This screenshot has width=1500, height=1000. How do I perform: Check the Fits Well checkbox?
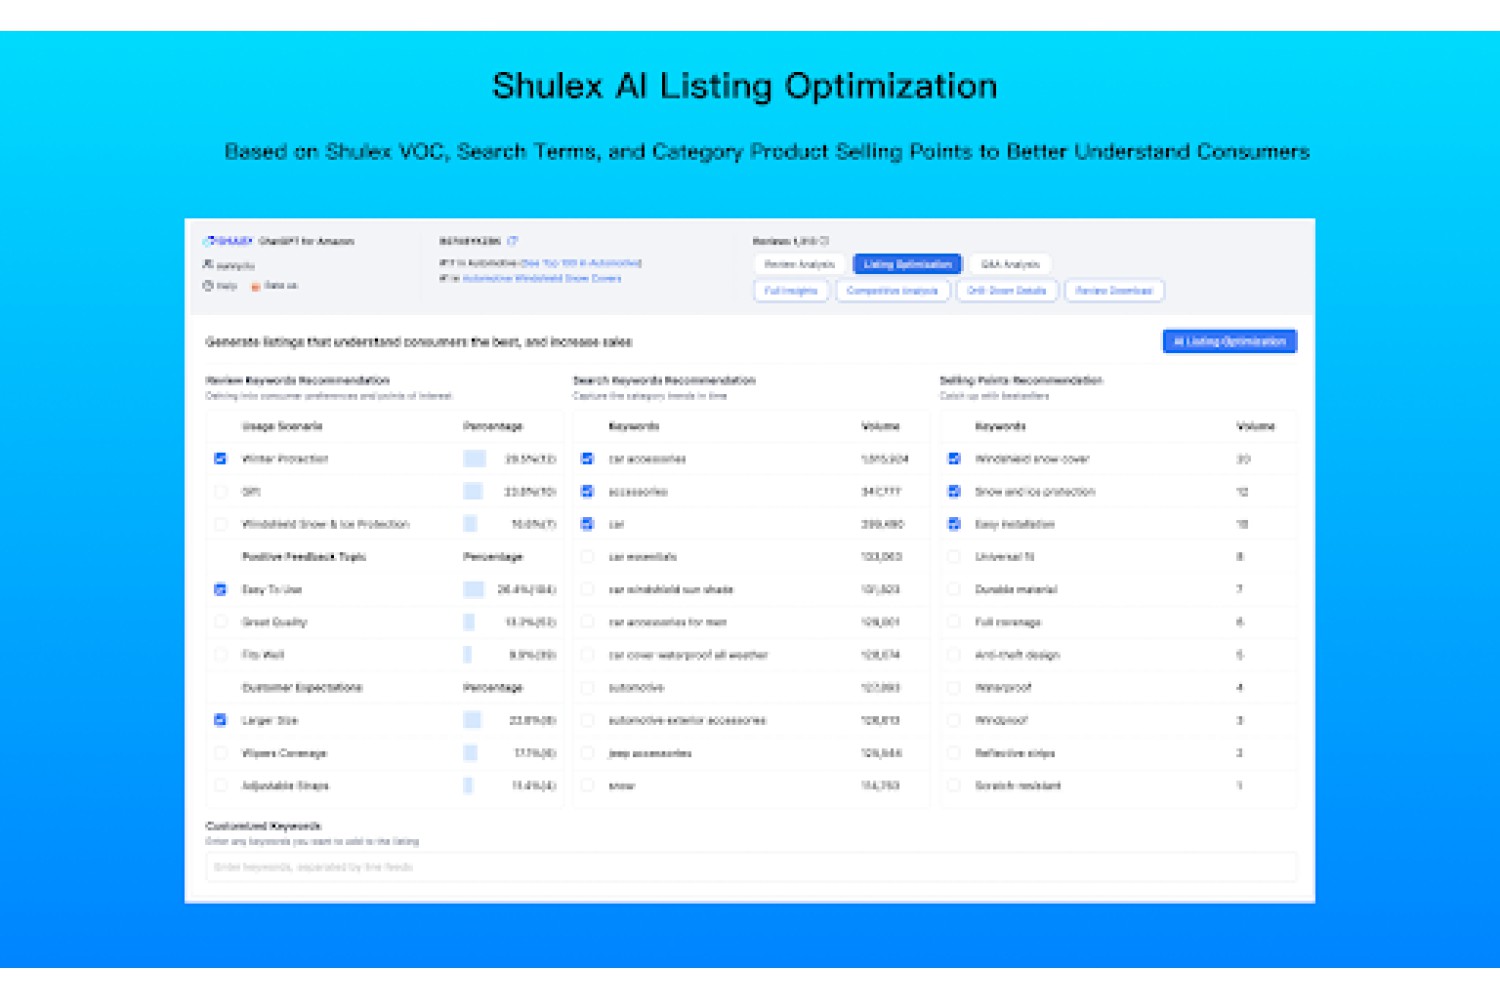click(220, 655)
